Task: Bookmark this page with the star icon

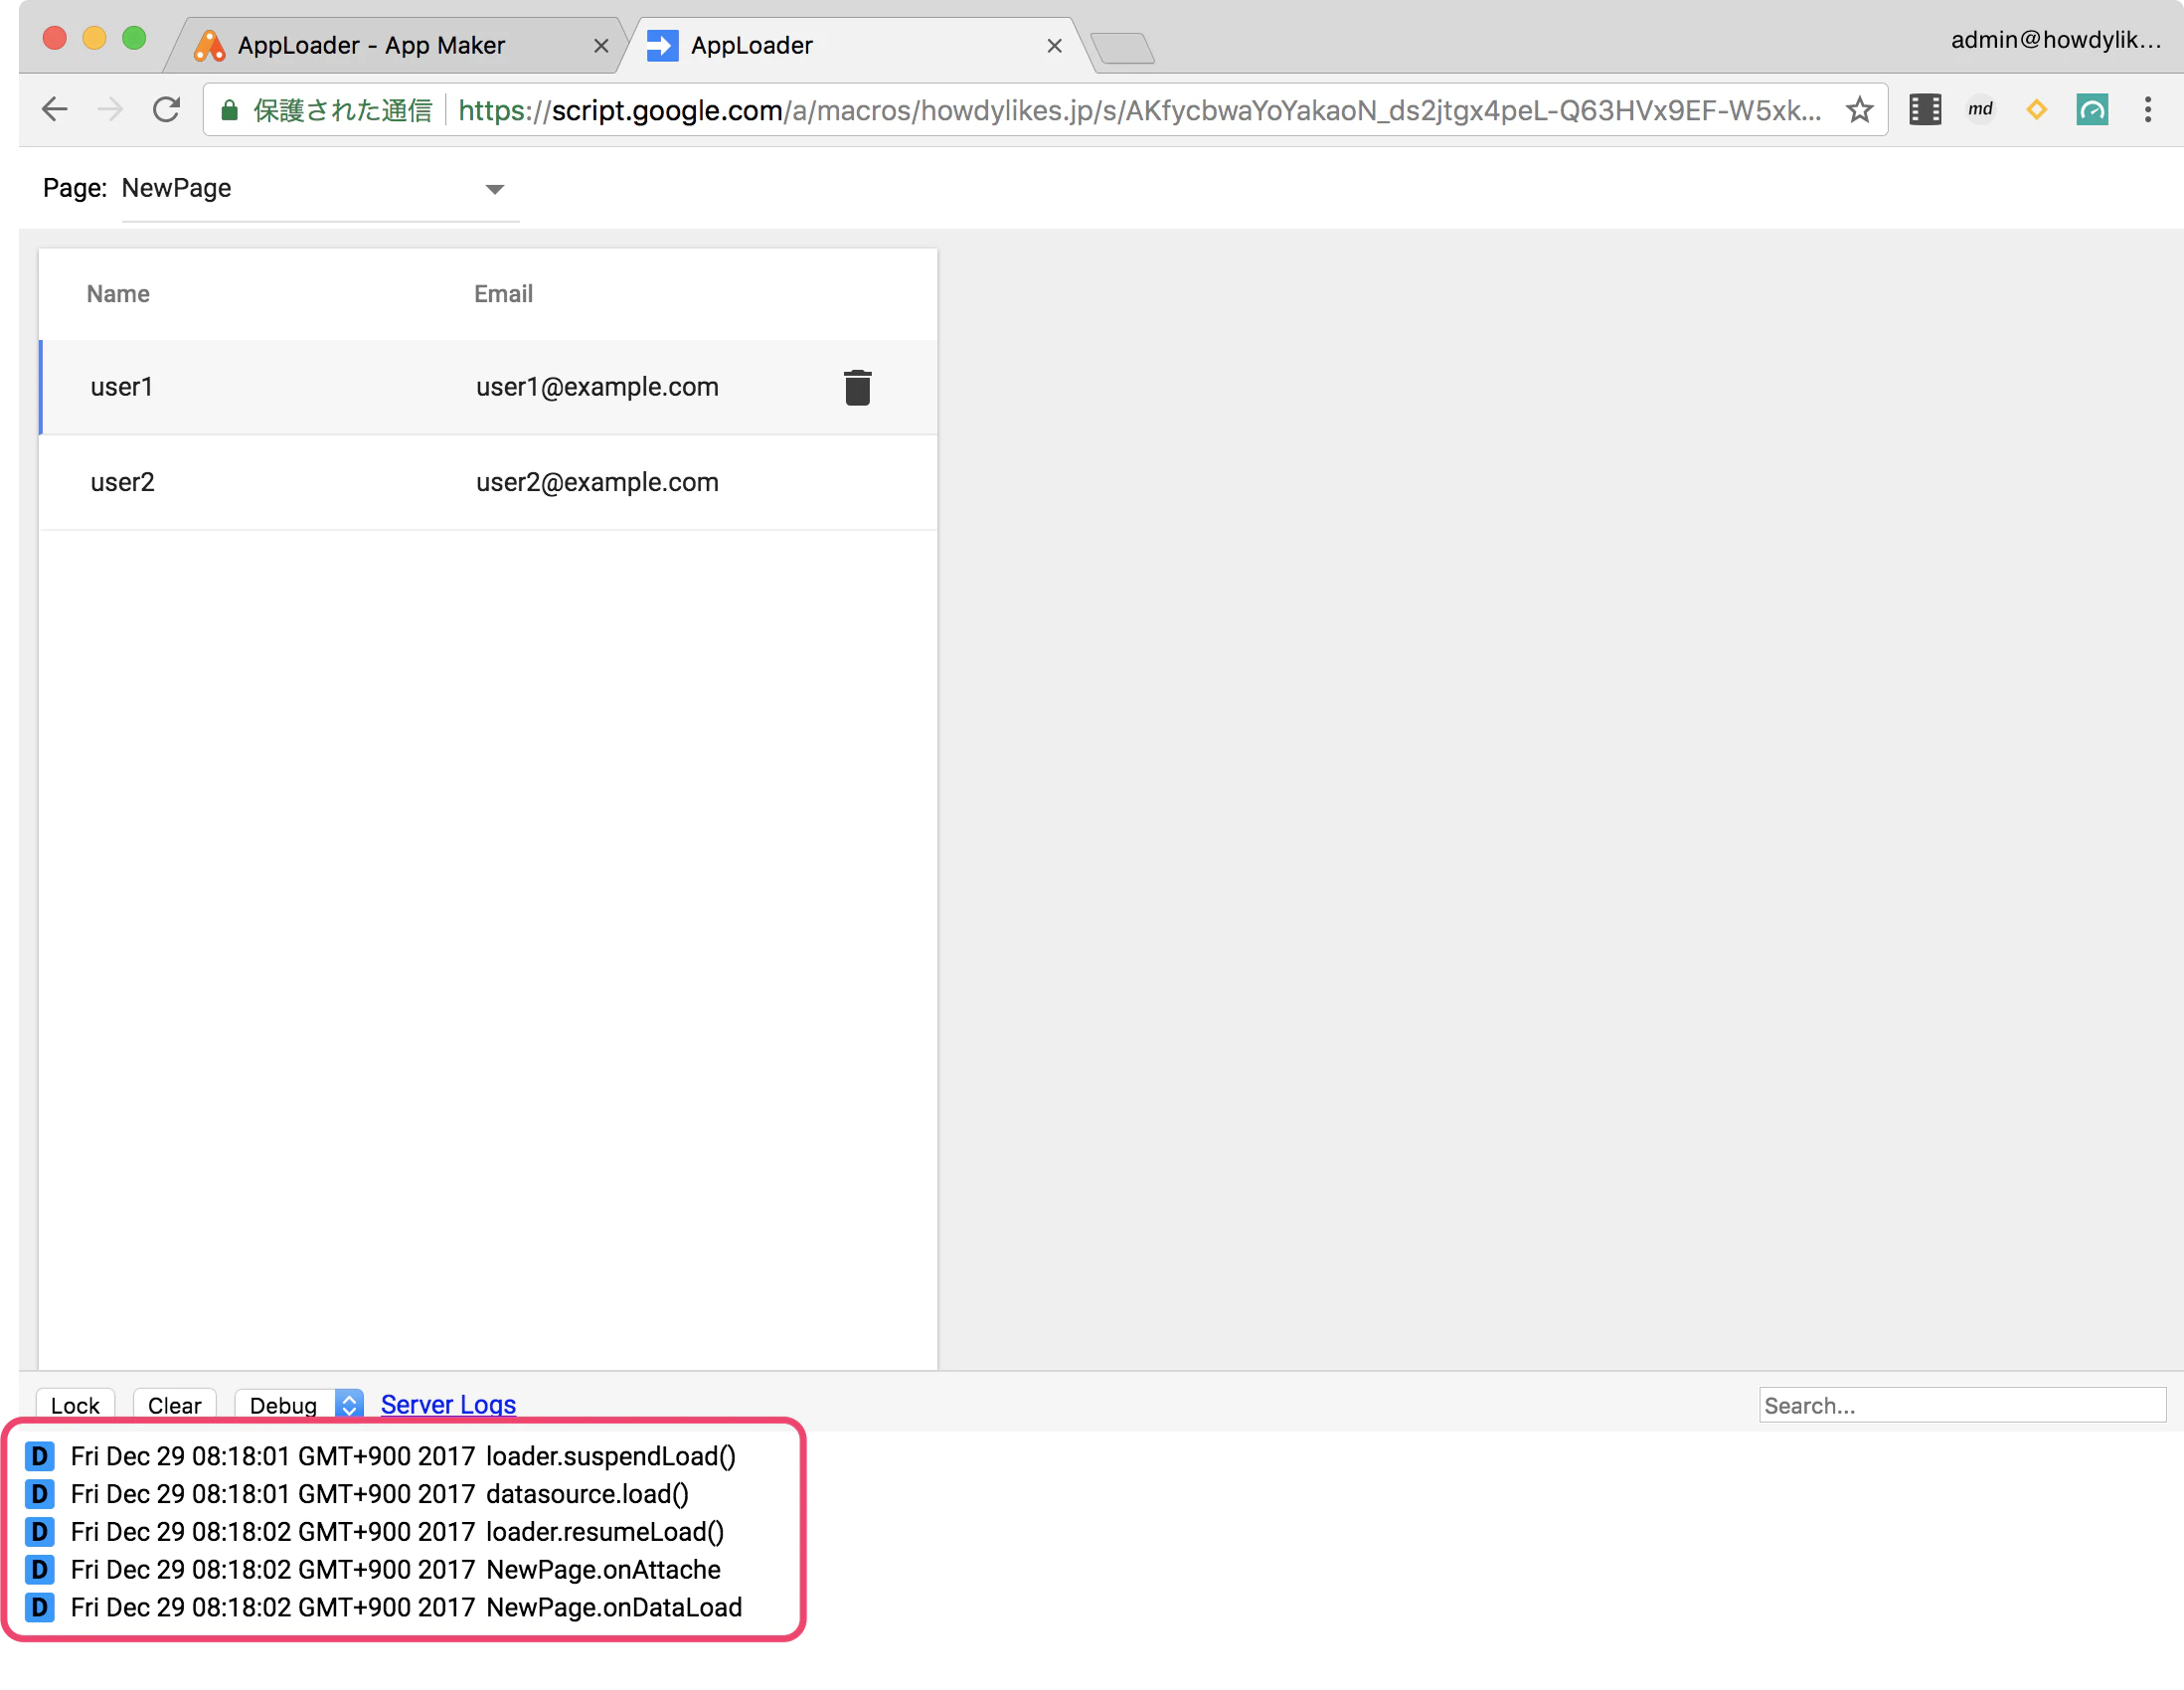Action: point(1859,110)
